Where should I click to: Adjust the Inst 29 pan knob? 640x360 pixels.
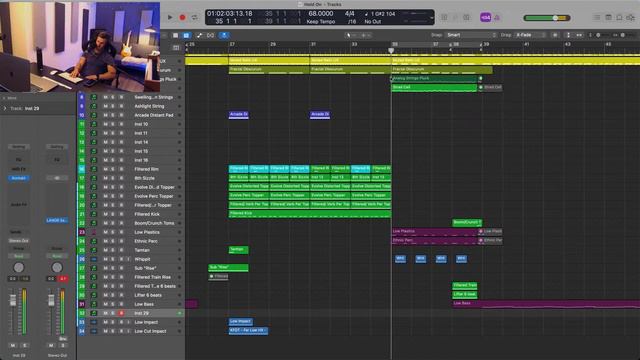click(x=18, y=268)
